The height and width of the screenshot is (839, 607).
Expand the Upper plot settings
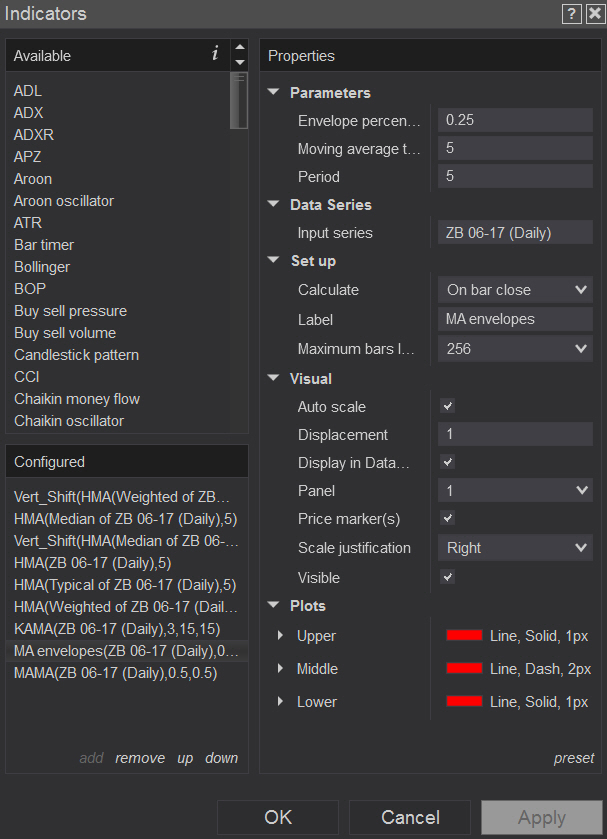pyautogui.click(x=280, y=636)
